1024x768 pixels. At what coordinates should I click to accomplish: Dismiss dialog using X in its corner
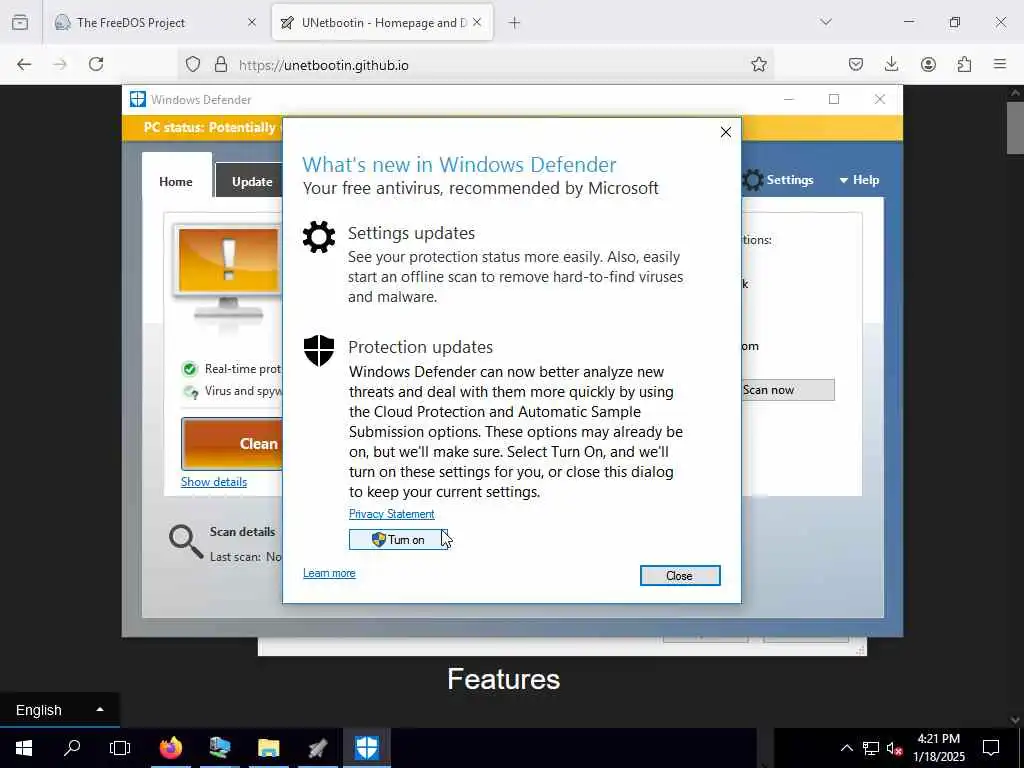[x=726, y=132]
